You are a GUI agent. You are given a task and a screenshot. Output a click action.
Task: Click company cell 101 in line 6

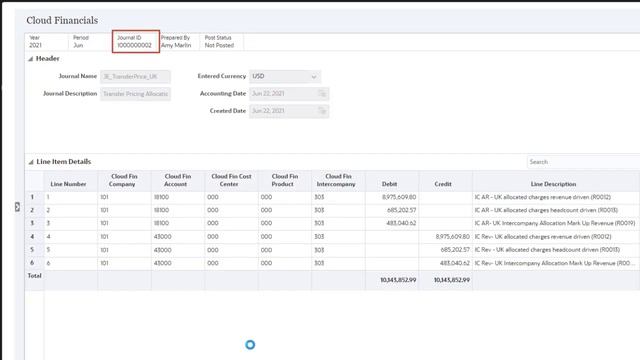124,263
